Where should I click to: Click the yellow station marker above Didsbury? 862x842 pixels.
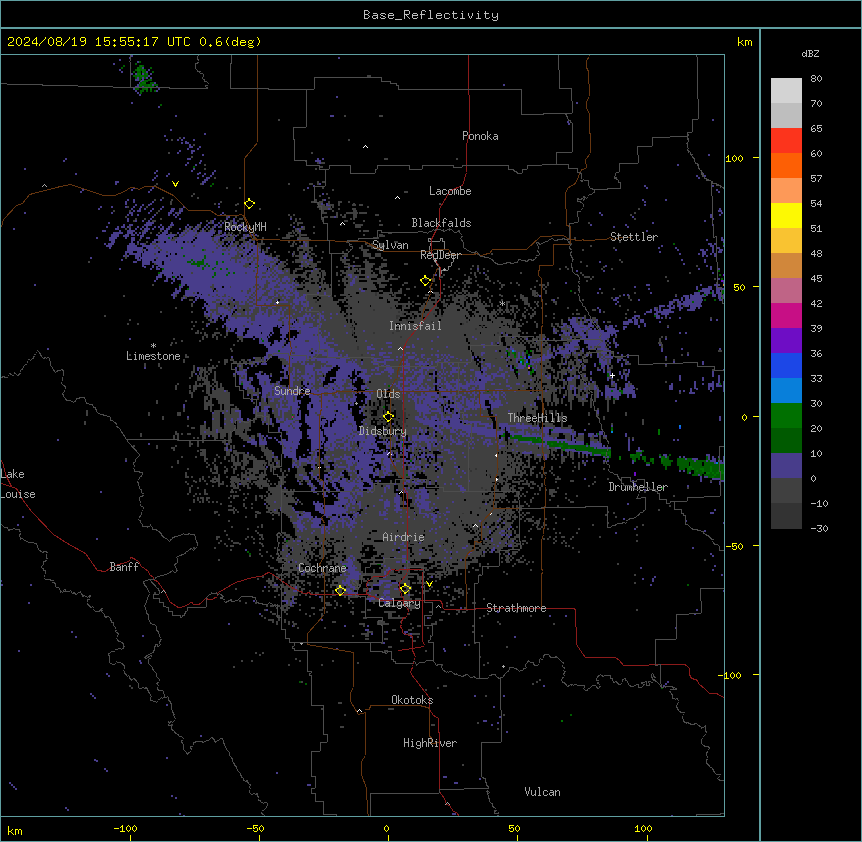(x=388, y=416)
